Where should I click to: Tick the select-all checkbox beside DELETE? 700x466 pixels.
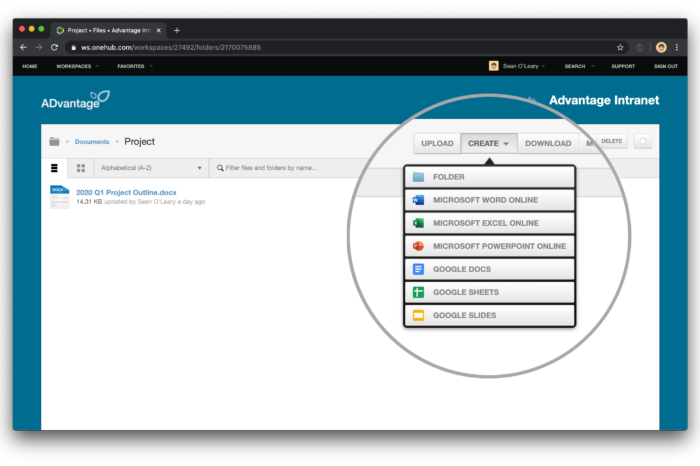(x=643, y=141)
